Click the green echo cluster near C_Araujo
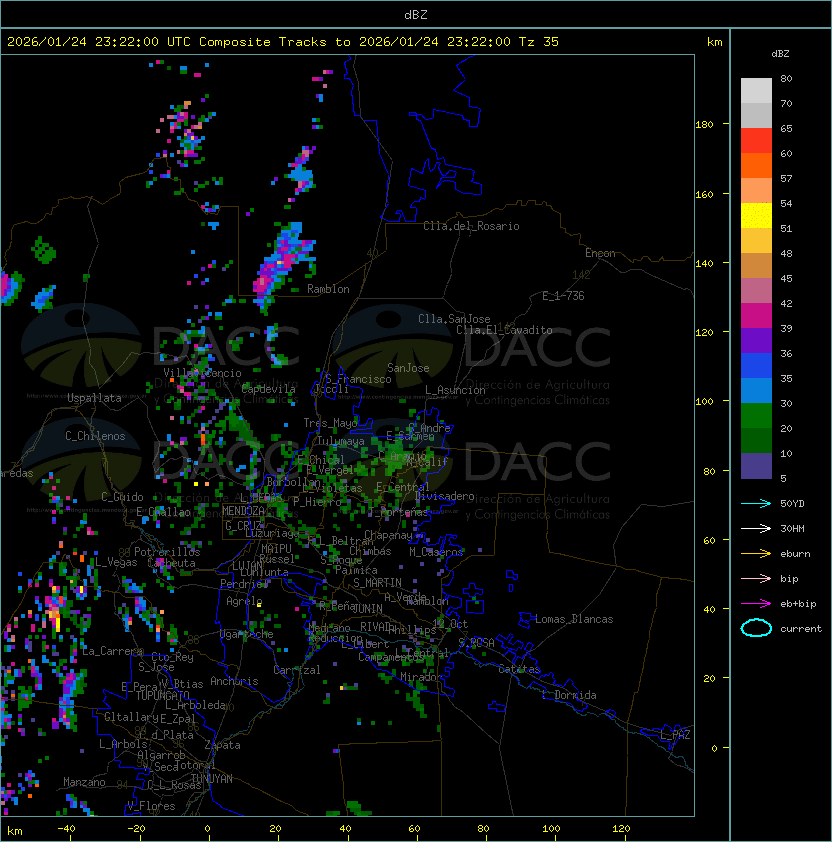The image size is (832, 842). coord(395,454)
